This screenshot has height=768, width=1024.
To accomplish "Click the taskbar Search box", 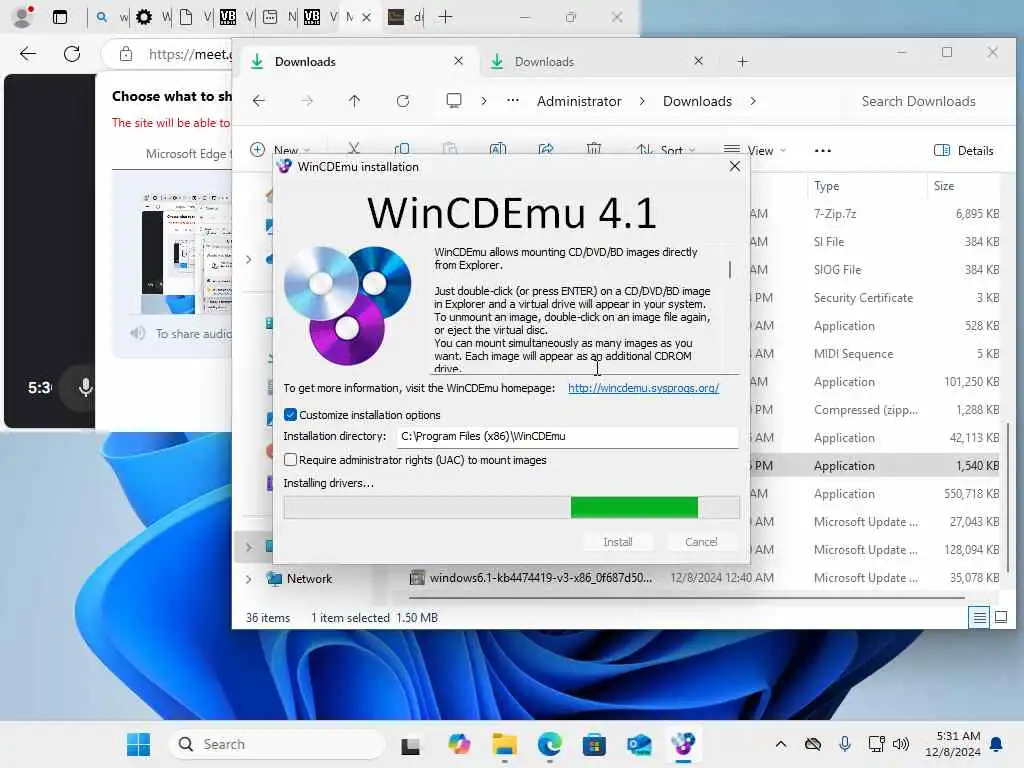I will click(x=278, y=744).
